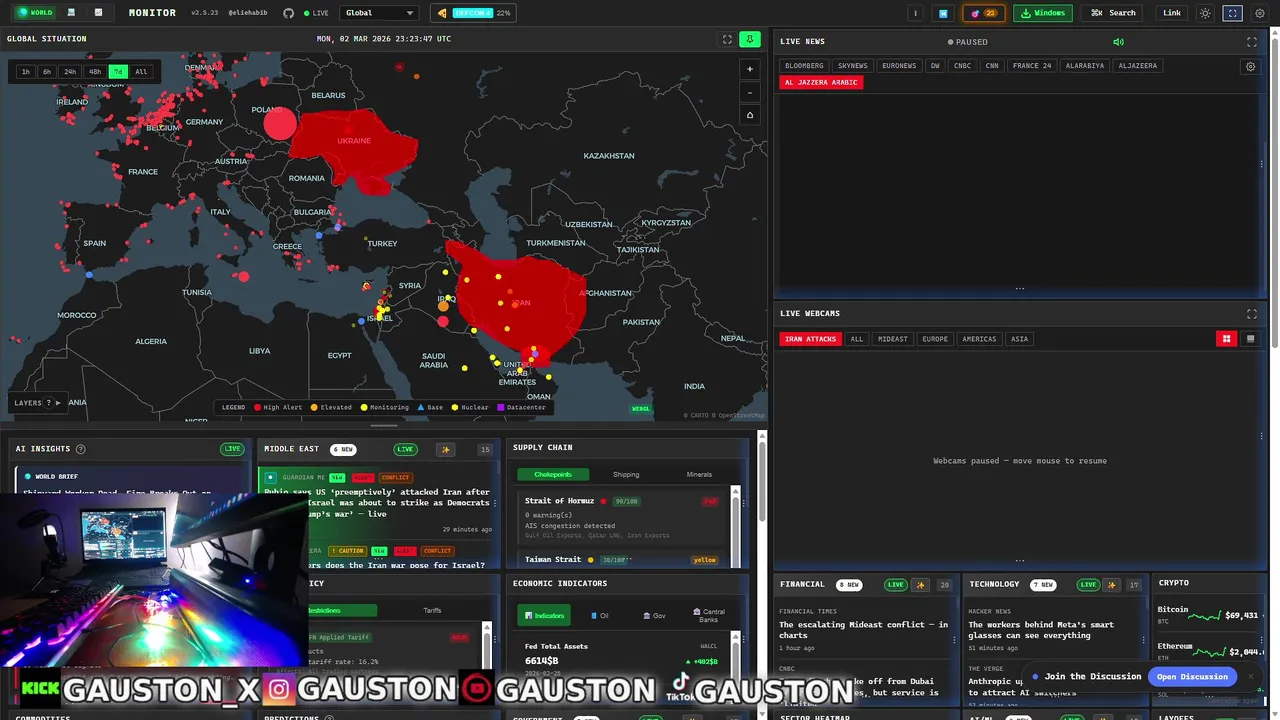Click the Technology panel sparkle icon
The width and height of the screenshot is (1280, 720).
tap(1111, 585)
